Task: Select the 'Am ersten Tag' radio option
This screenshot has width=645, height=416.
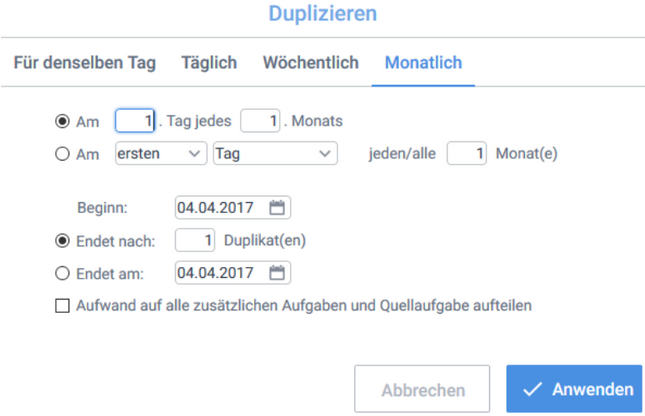Action: click(62, 154)
